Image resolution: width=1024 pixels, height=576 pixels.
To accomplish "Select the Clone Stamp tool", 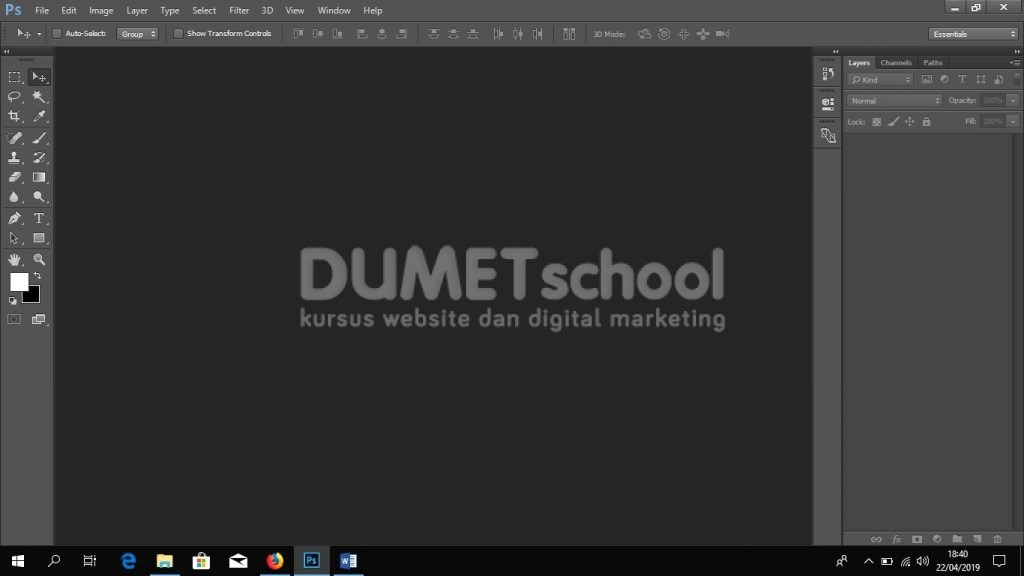I will pos(14,157).
